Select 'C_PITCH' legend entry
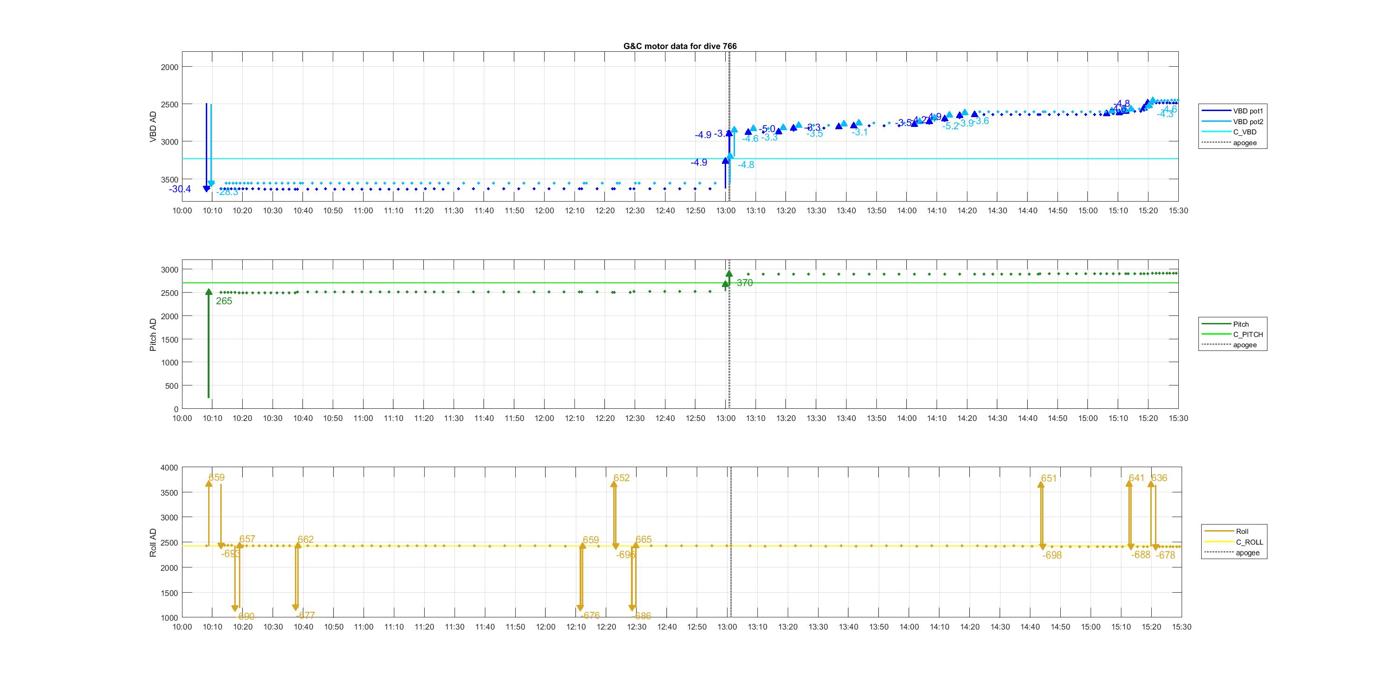Image resolution: width=1400 pixels, height=693 pixels. [x=1247, y=334]
